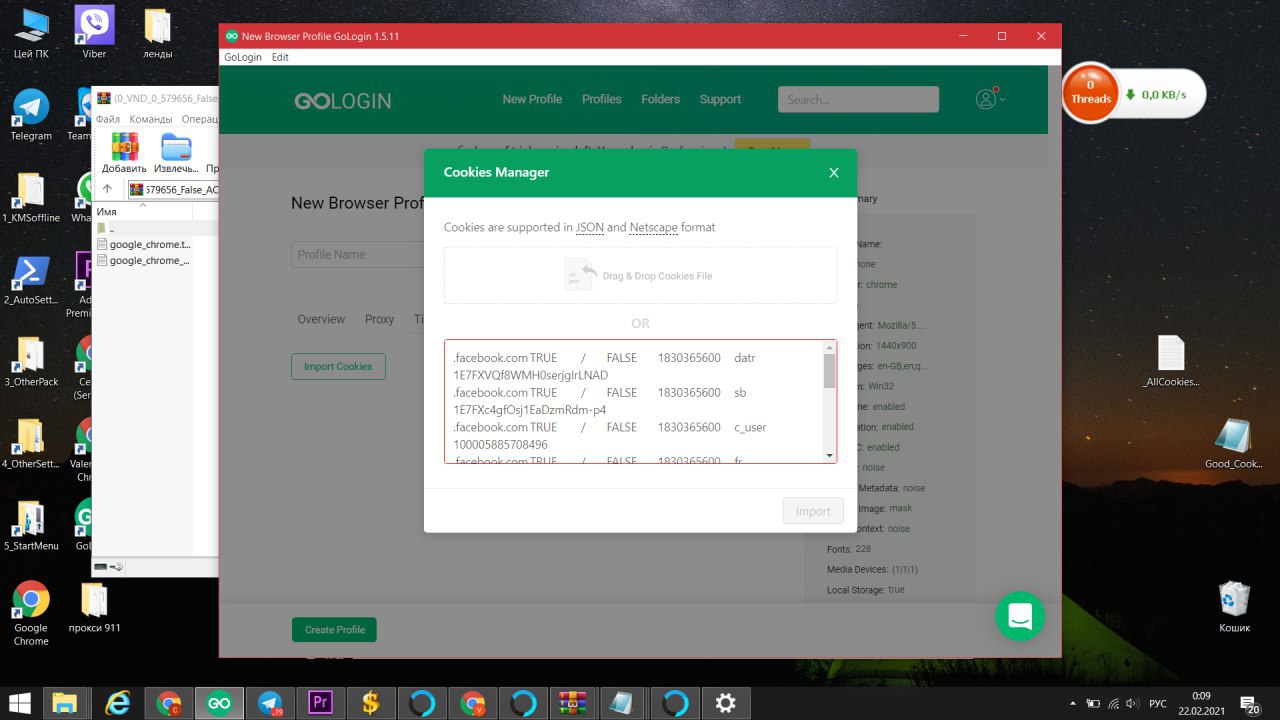Click the GoLogin search field

pos(858,99)
